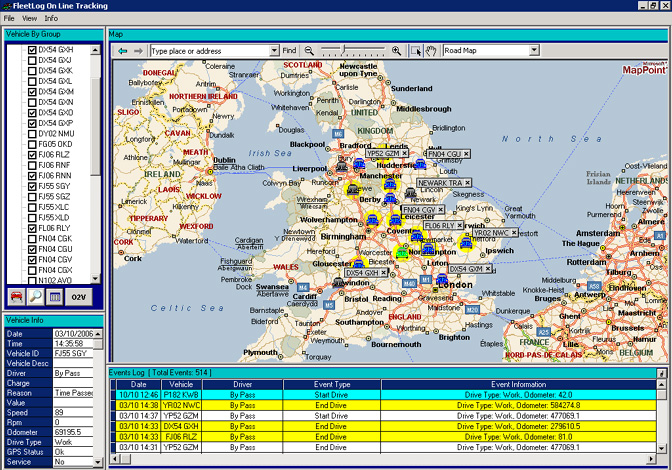The image size is (672, 470).
Task: Sort events by the Date column header
Action: 138,384
